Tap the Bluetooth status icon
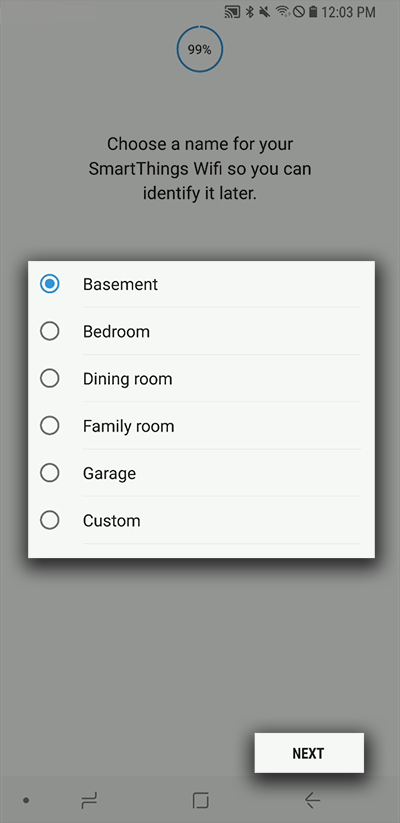 pos(250,12)
